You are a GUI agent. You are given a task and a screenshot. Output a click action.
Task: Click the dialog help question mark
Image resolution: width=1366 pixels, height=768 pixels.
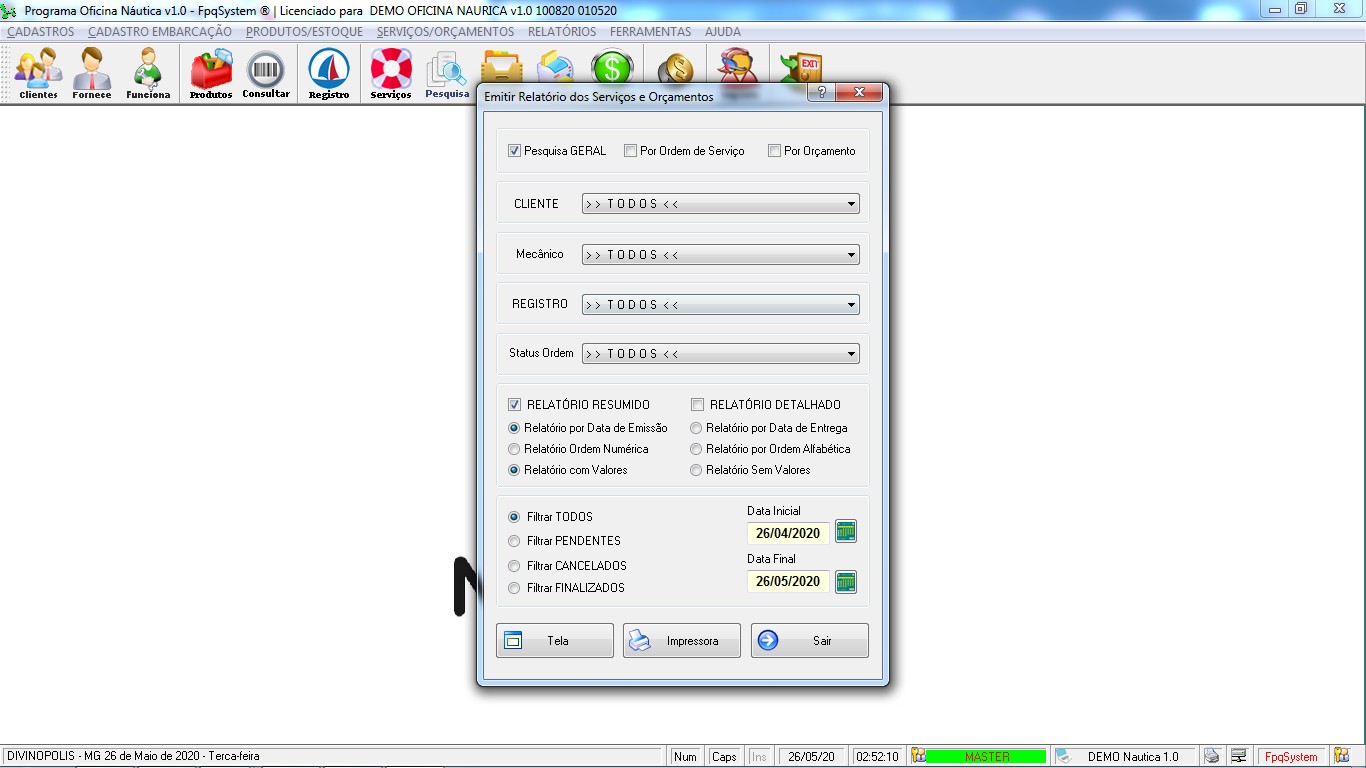click(821, 93)
